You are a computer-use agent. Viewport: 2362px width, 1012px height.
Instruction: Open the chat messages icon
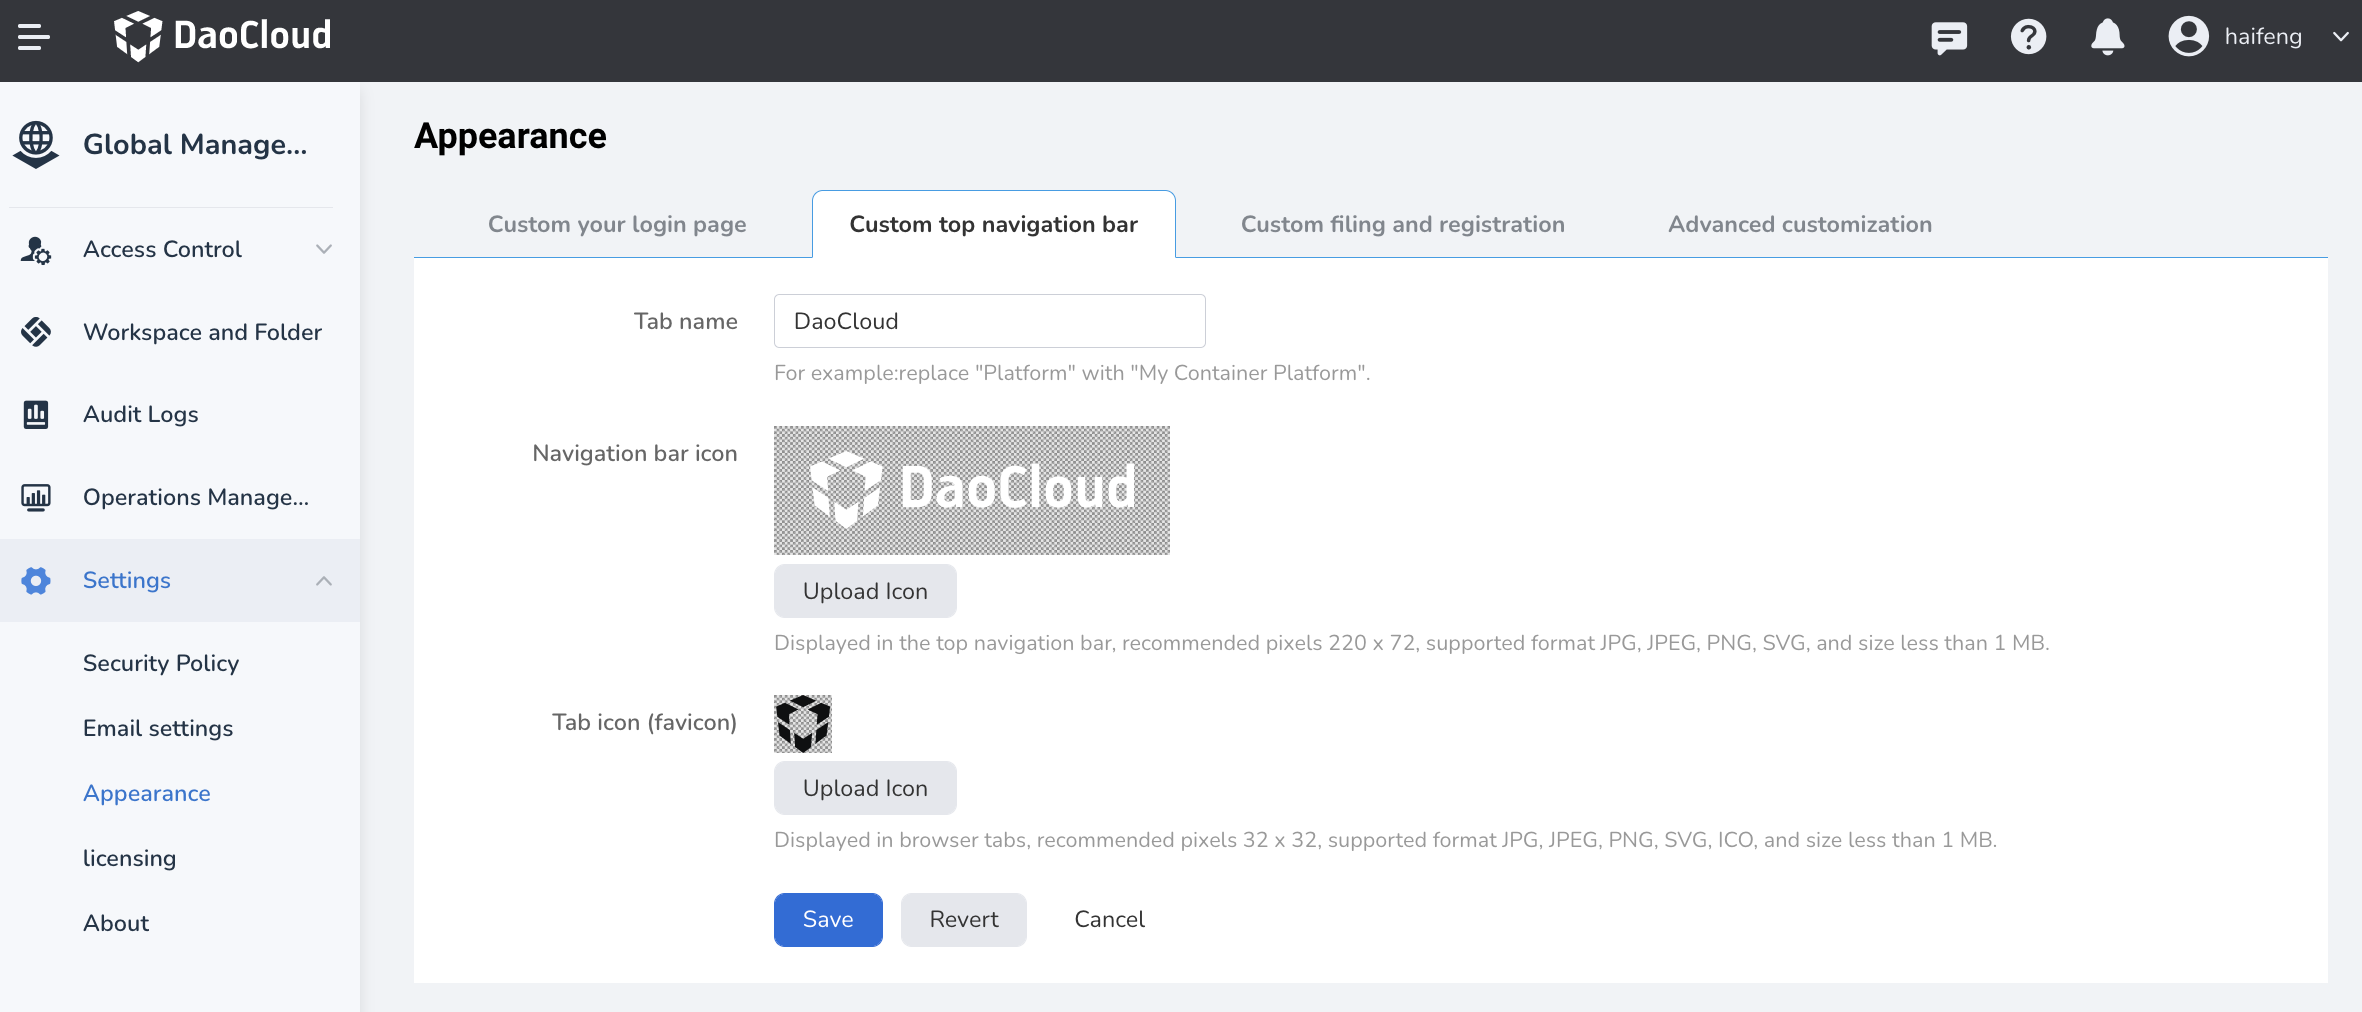(x=1948, y=37)
